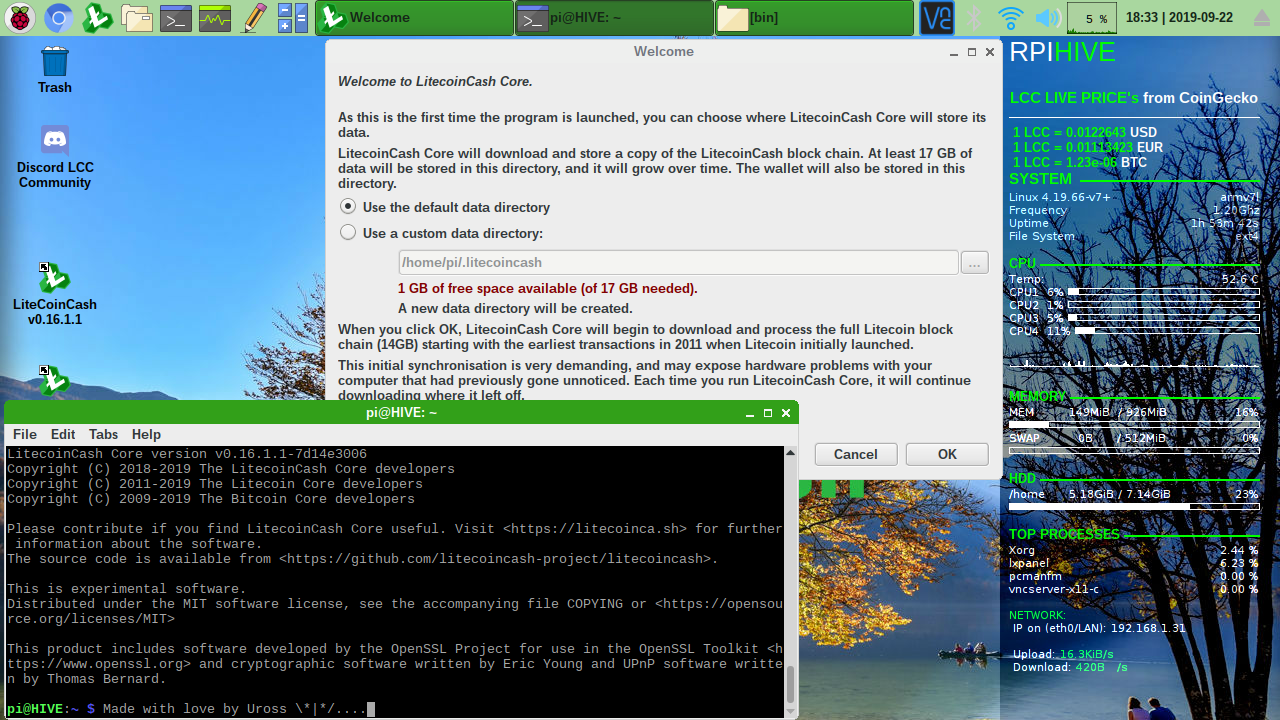This screenshot has height=720, width=1280.
Task: Select the Discord LCC Community desktop icon
Action: (54, 157)
